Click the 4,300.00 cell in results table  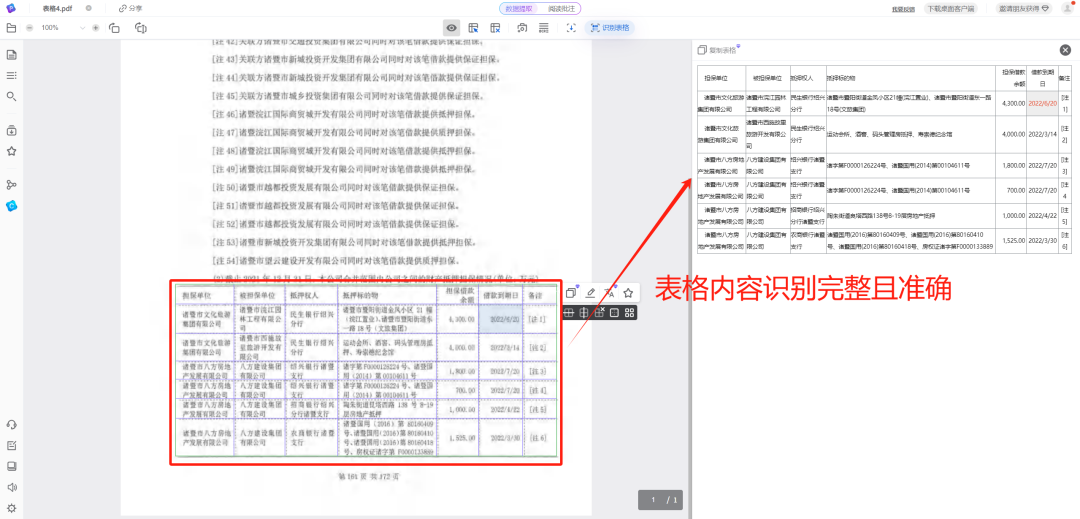pyautogui.click(x=1013, y=103)
